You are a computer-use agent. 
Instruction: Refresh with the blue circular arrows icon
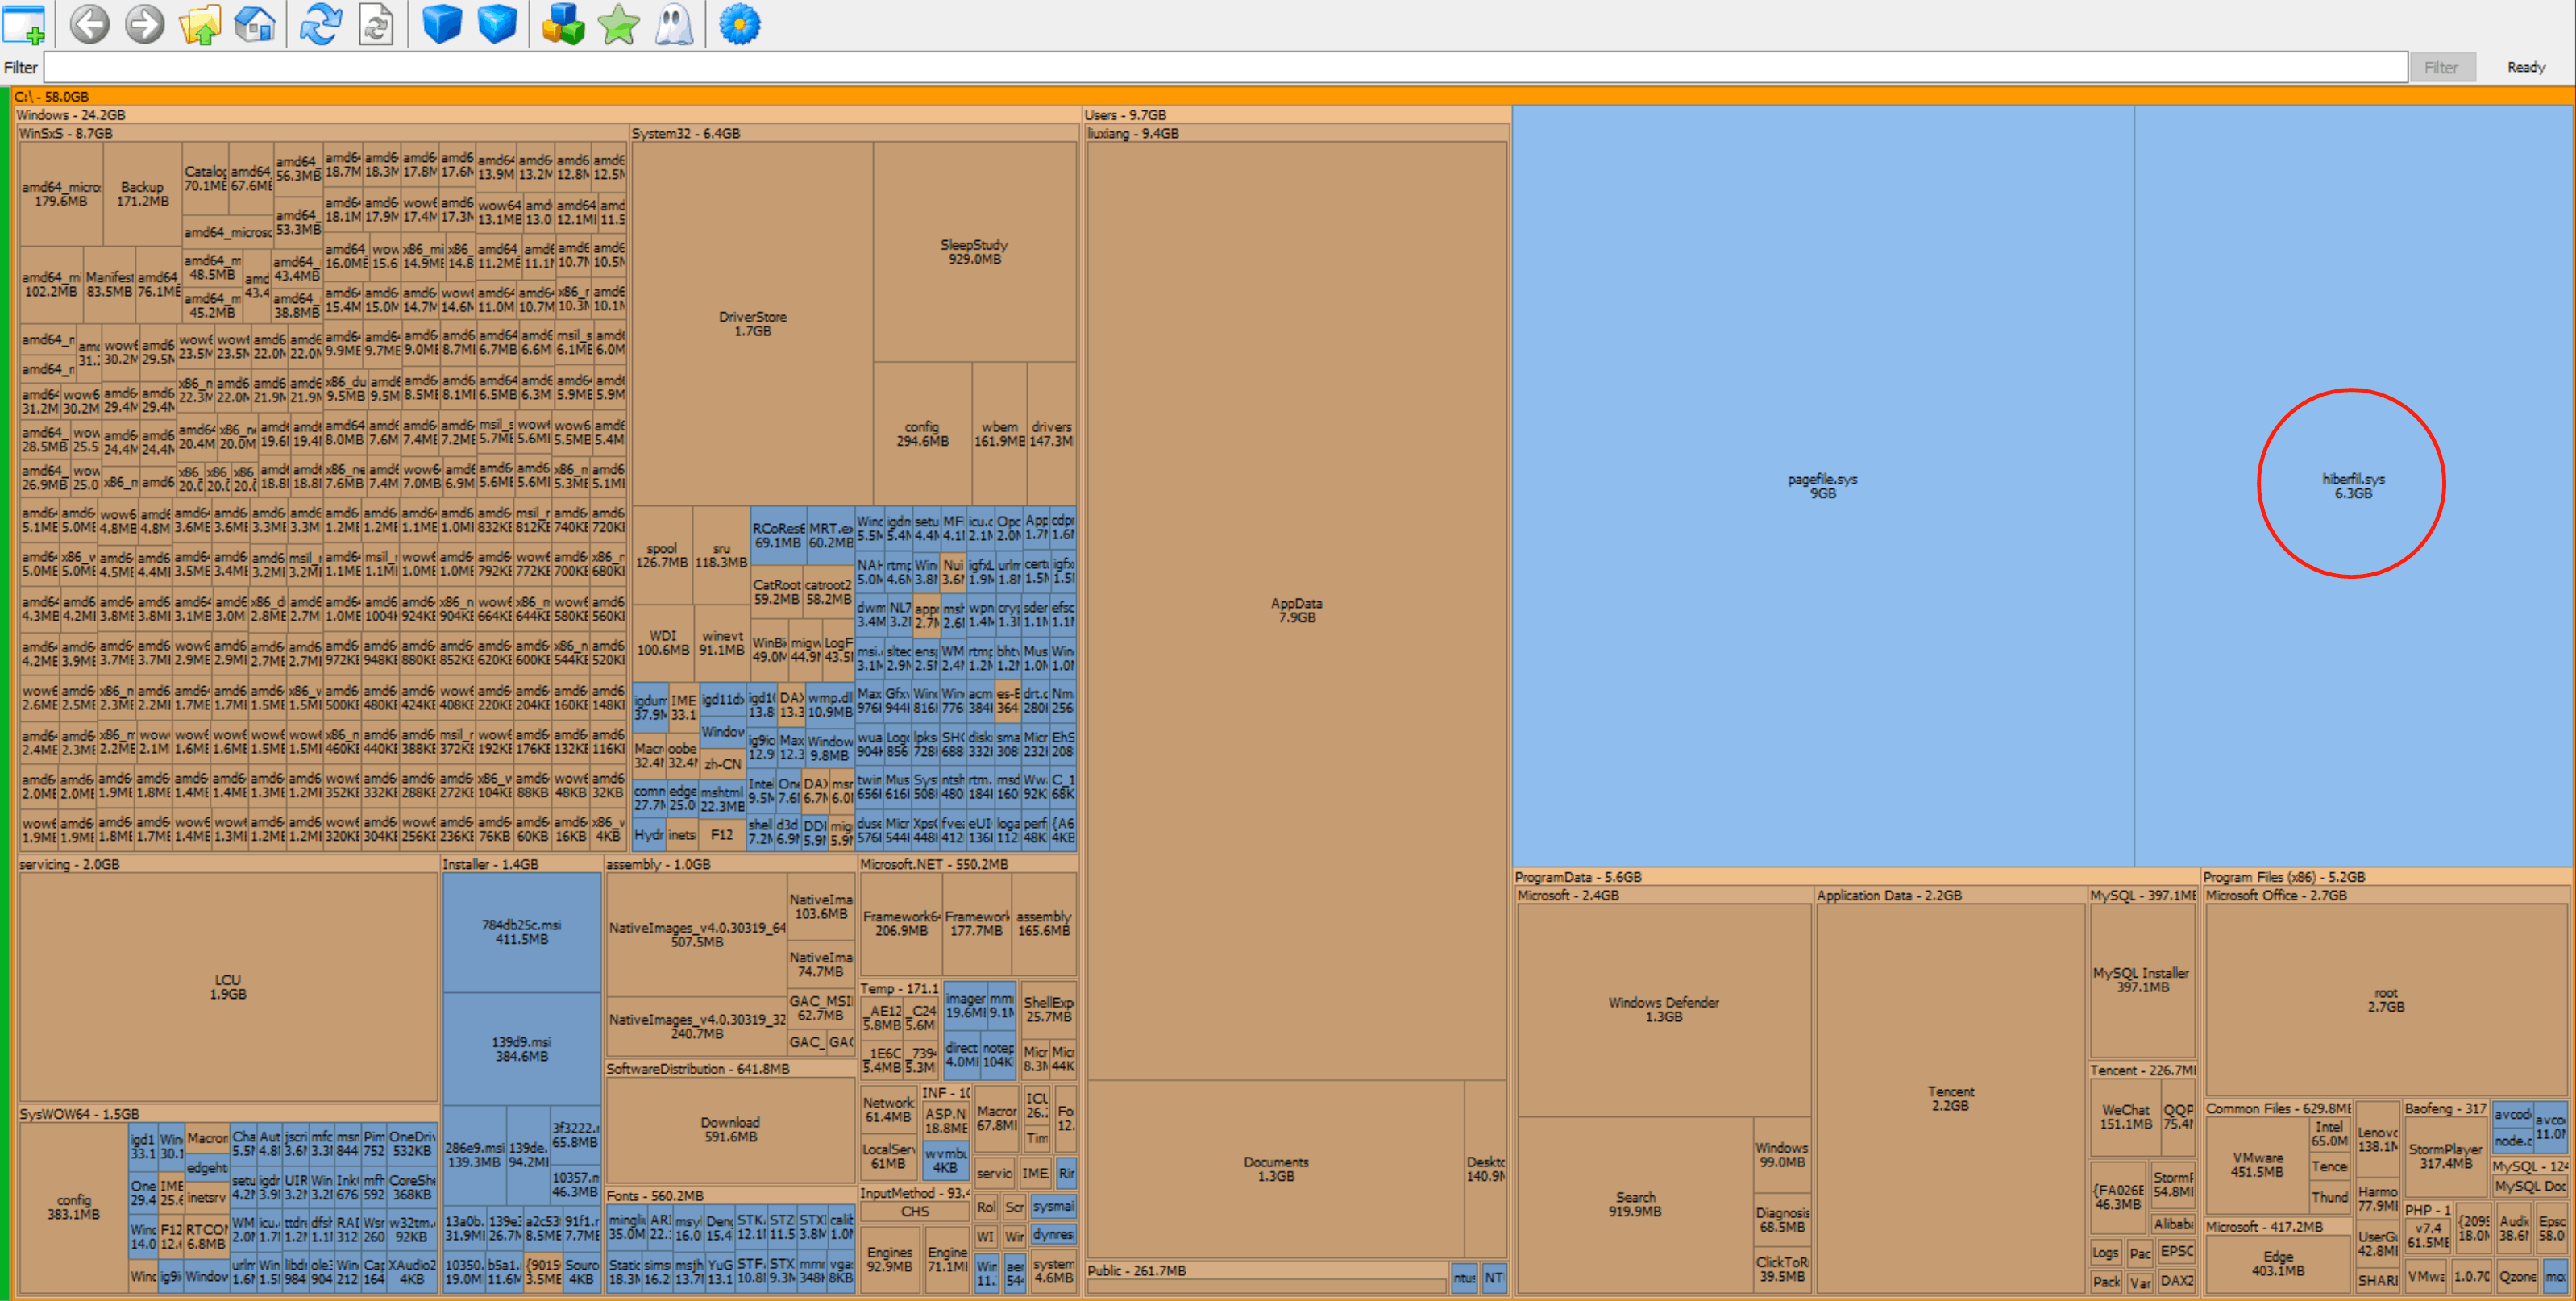pos(321,24)
